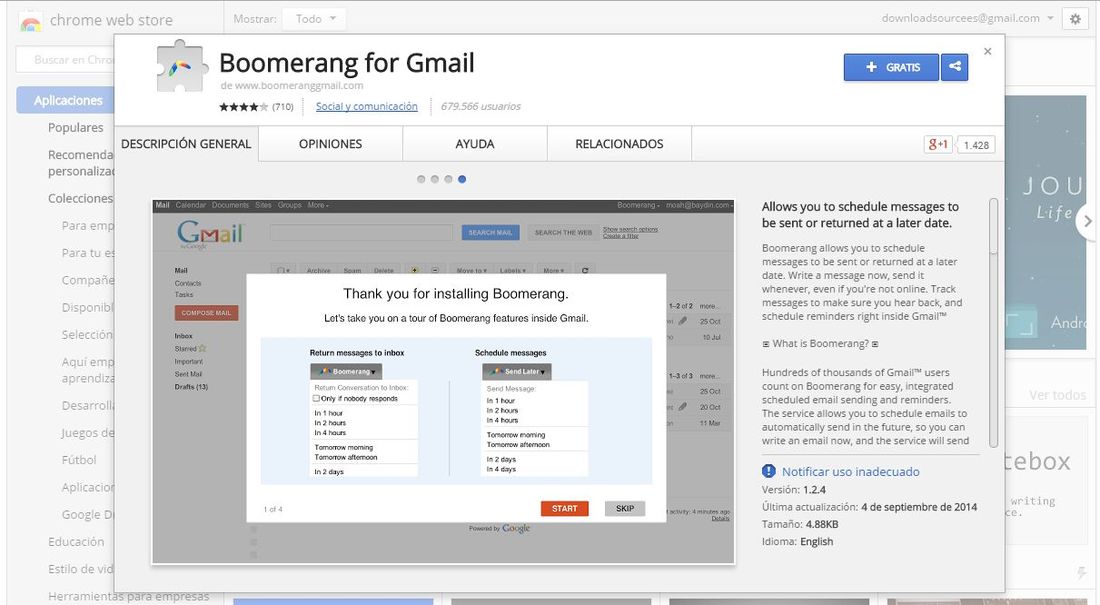Viewport: 1100px width, 605px height.
Task: Switch to the OPINIONES tab
Action: click(330, 144)
